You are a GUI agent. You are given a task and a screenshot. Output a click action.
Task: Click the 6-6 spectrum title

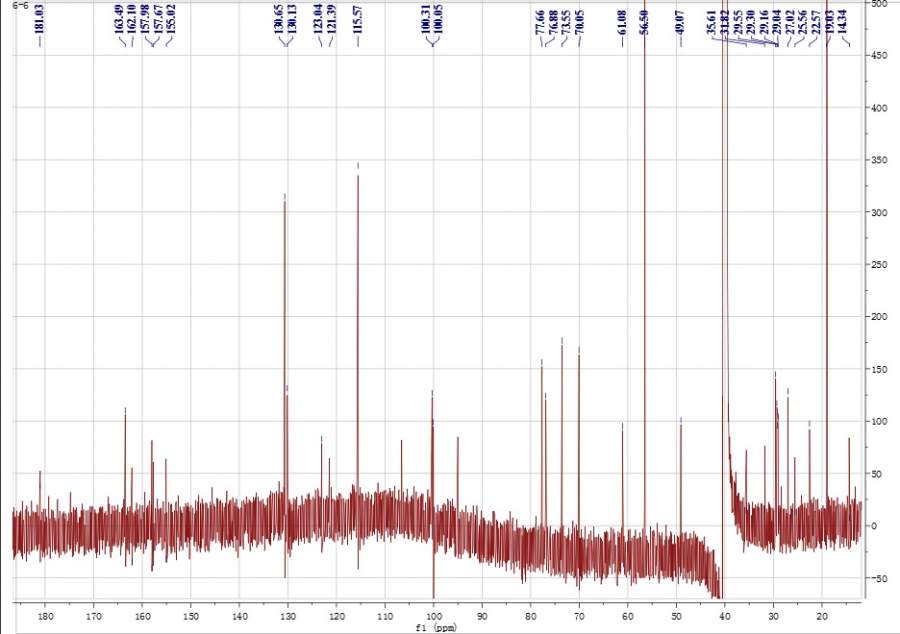point(20,5)
